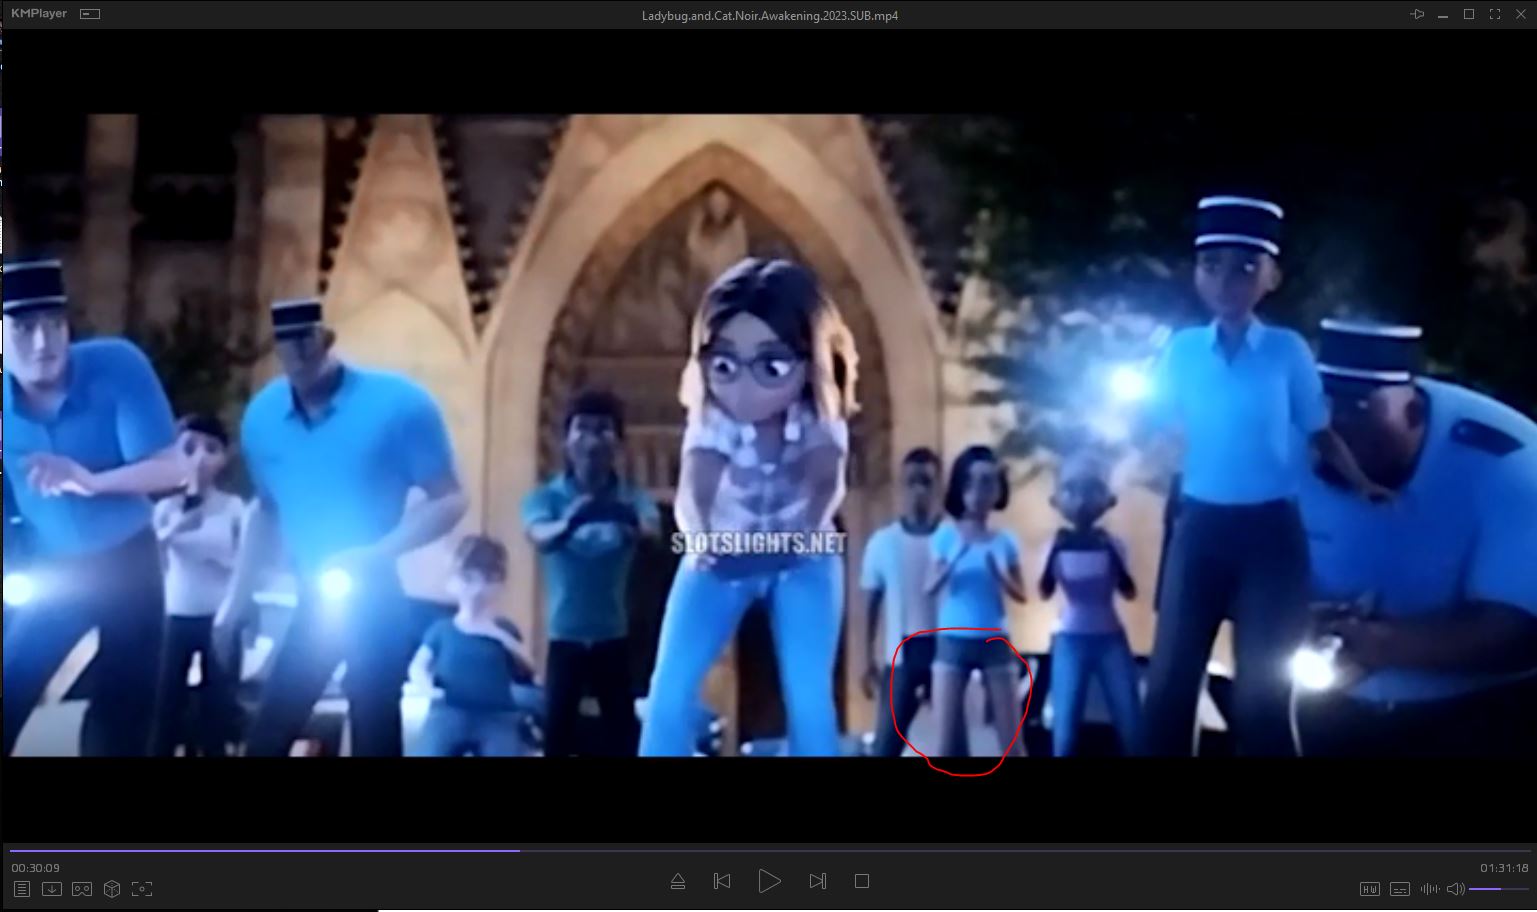Click the download/open URL icon
The width and height of the screenshot is (1537, 912).
(x=52, y=889)
